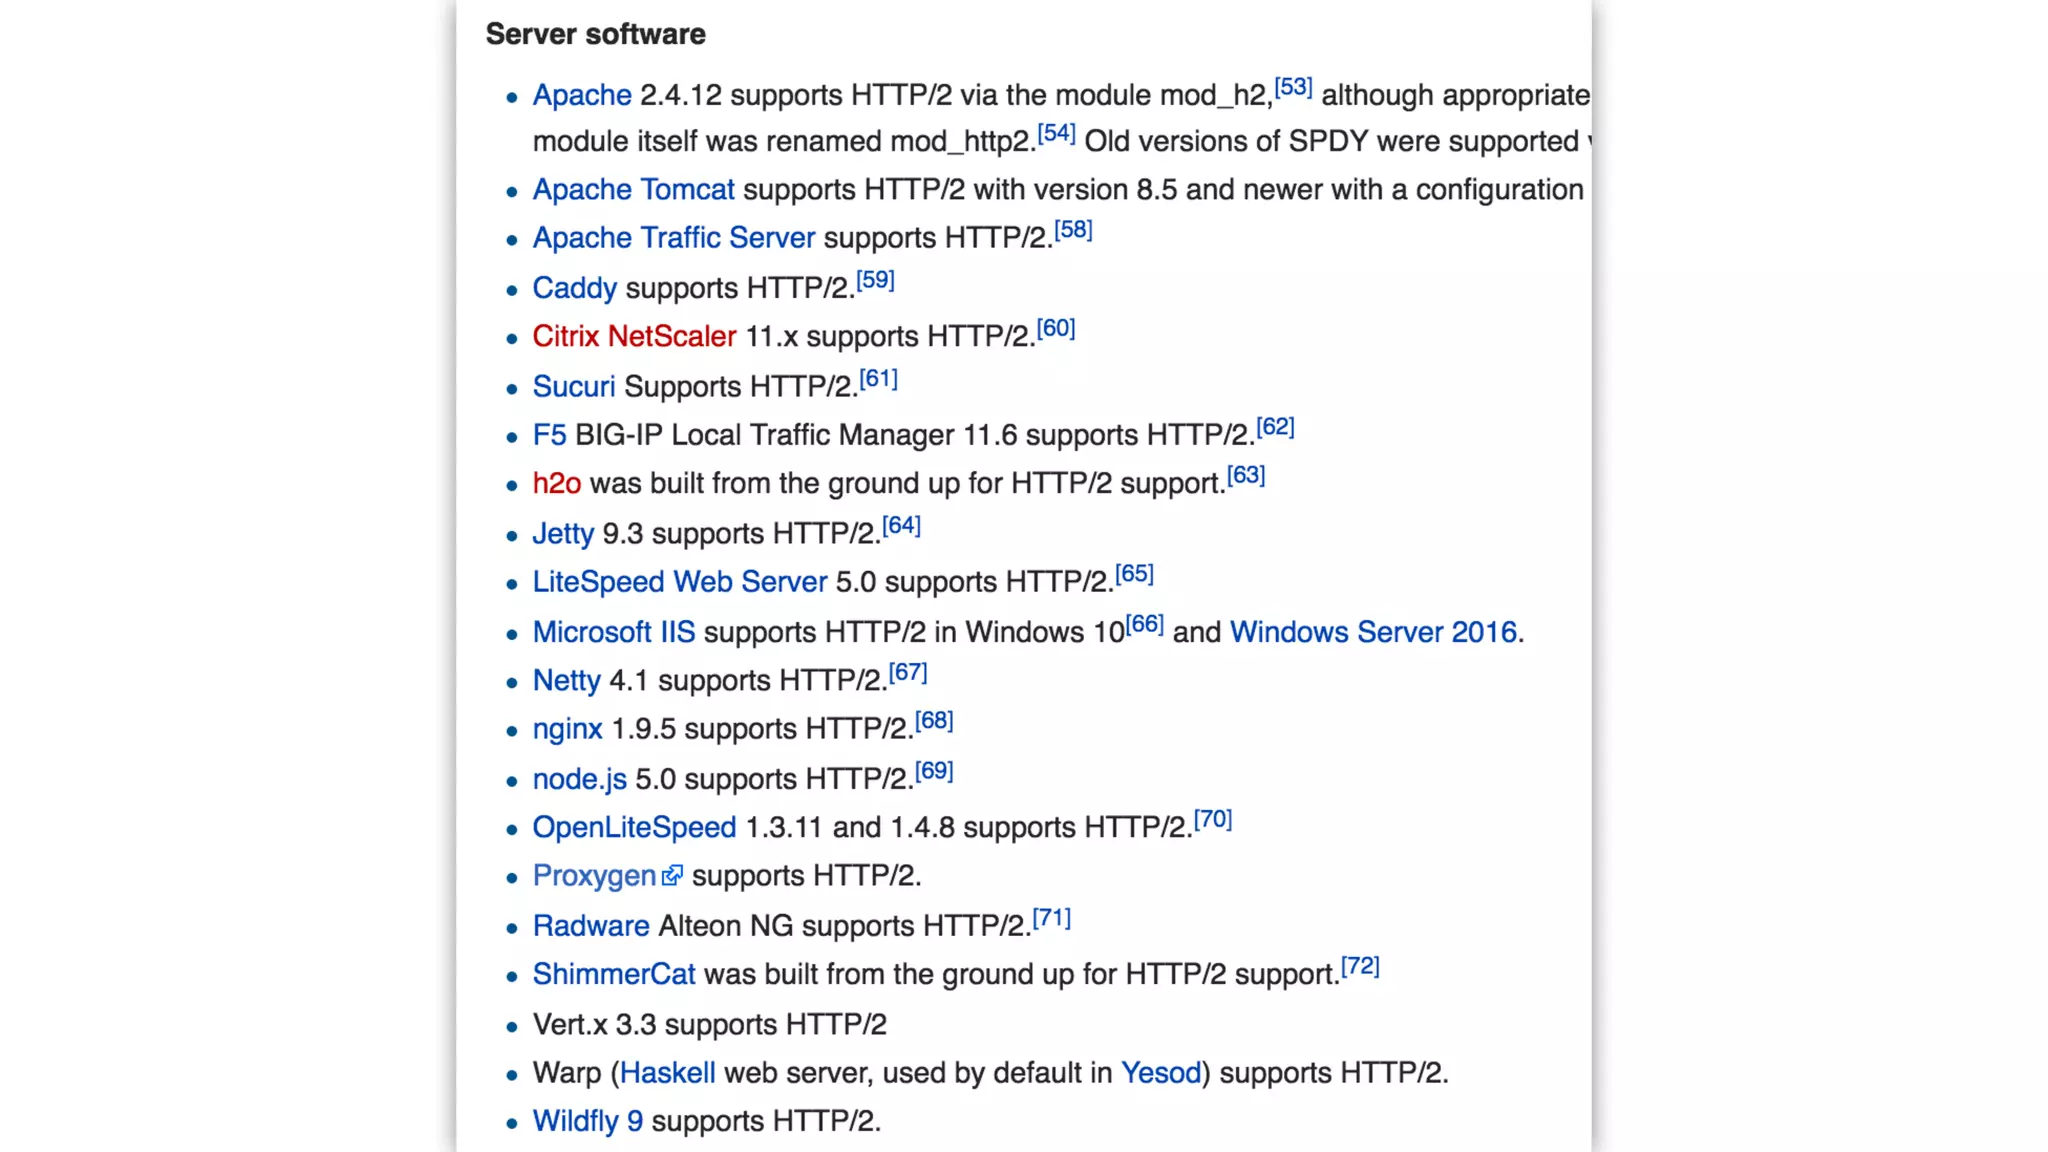Open the Wildfly 9 link

[x=587, y=1121]
